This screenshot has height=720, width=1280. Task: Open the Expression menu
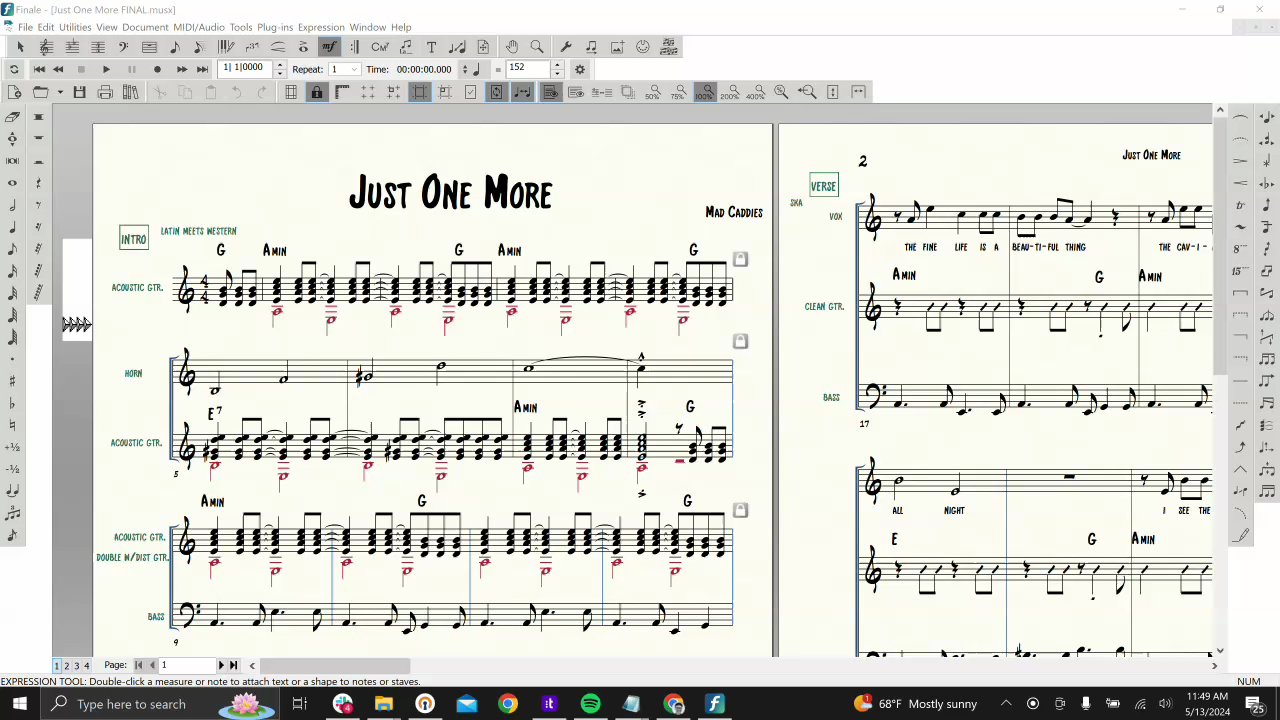321,27
